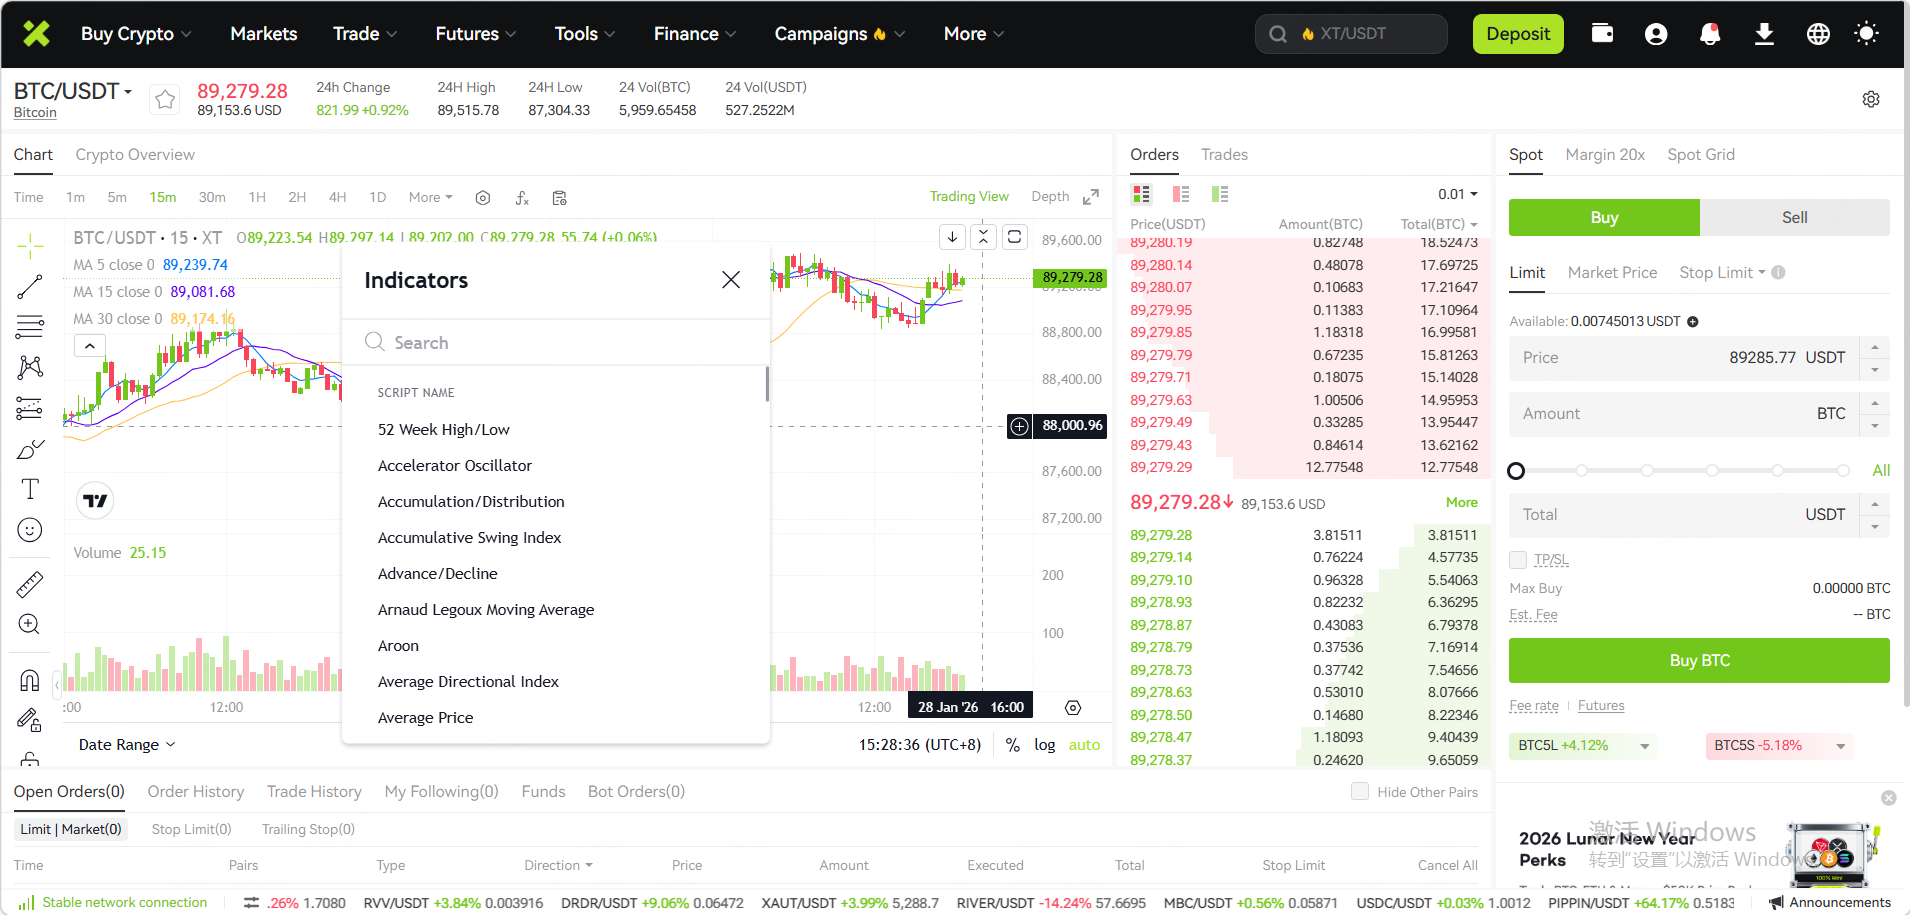Open the wallet icon in top bar

tap(1602, 34)
